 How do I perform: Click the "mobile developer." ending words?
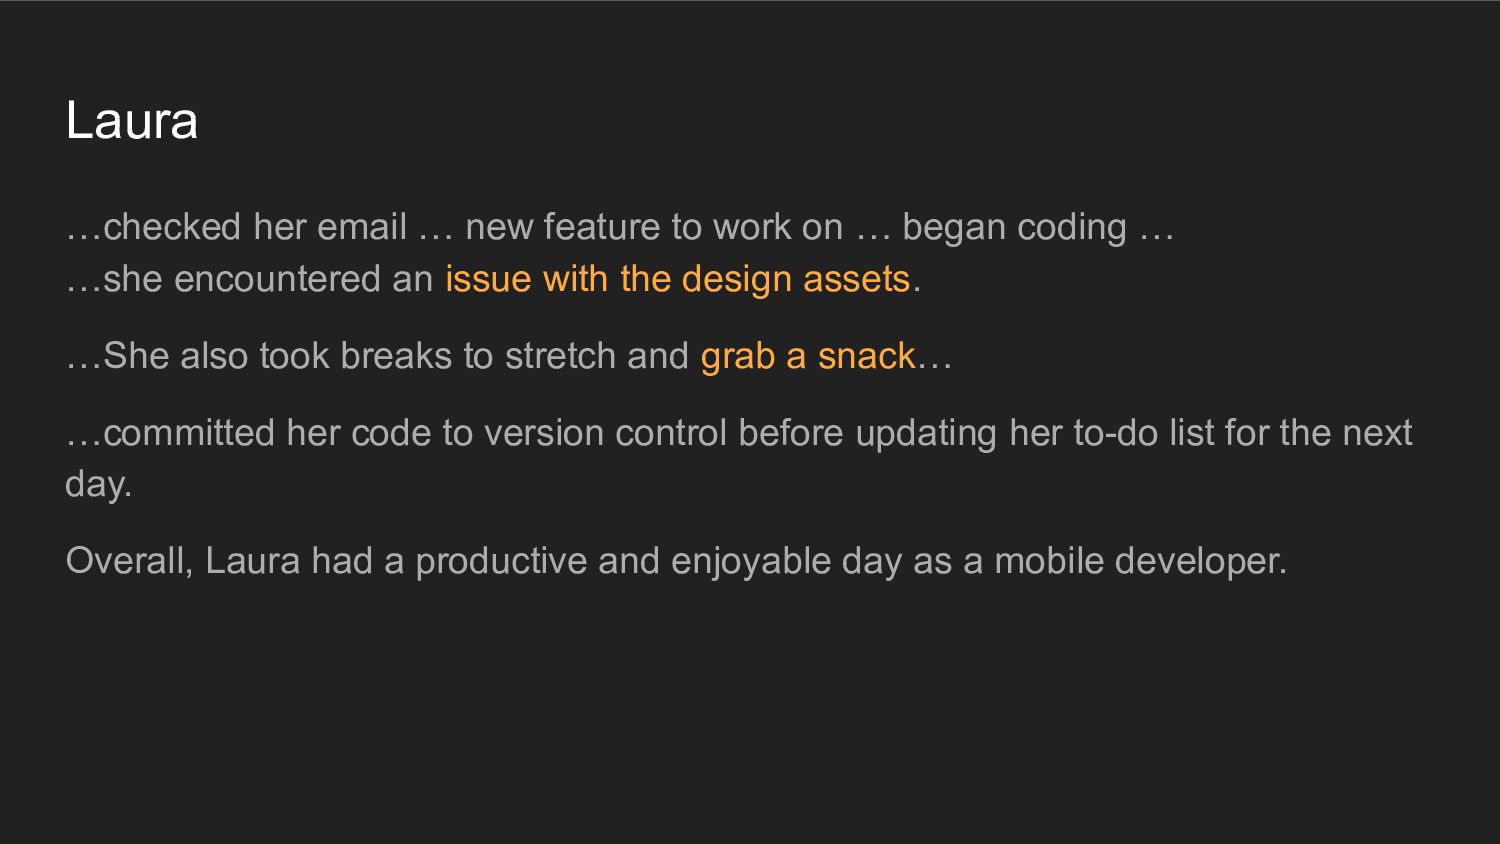click(1140, 562)
